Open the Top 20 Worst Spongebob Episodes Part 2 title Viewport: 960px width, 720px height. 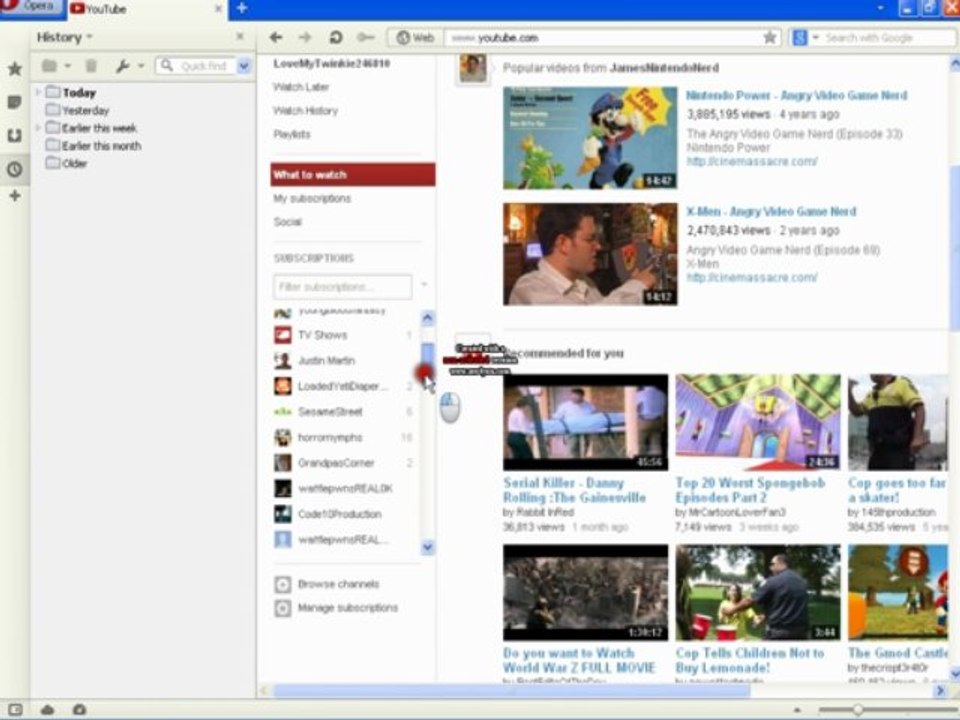750,490
